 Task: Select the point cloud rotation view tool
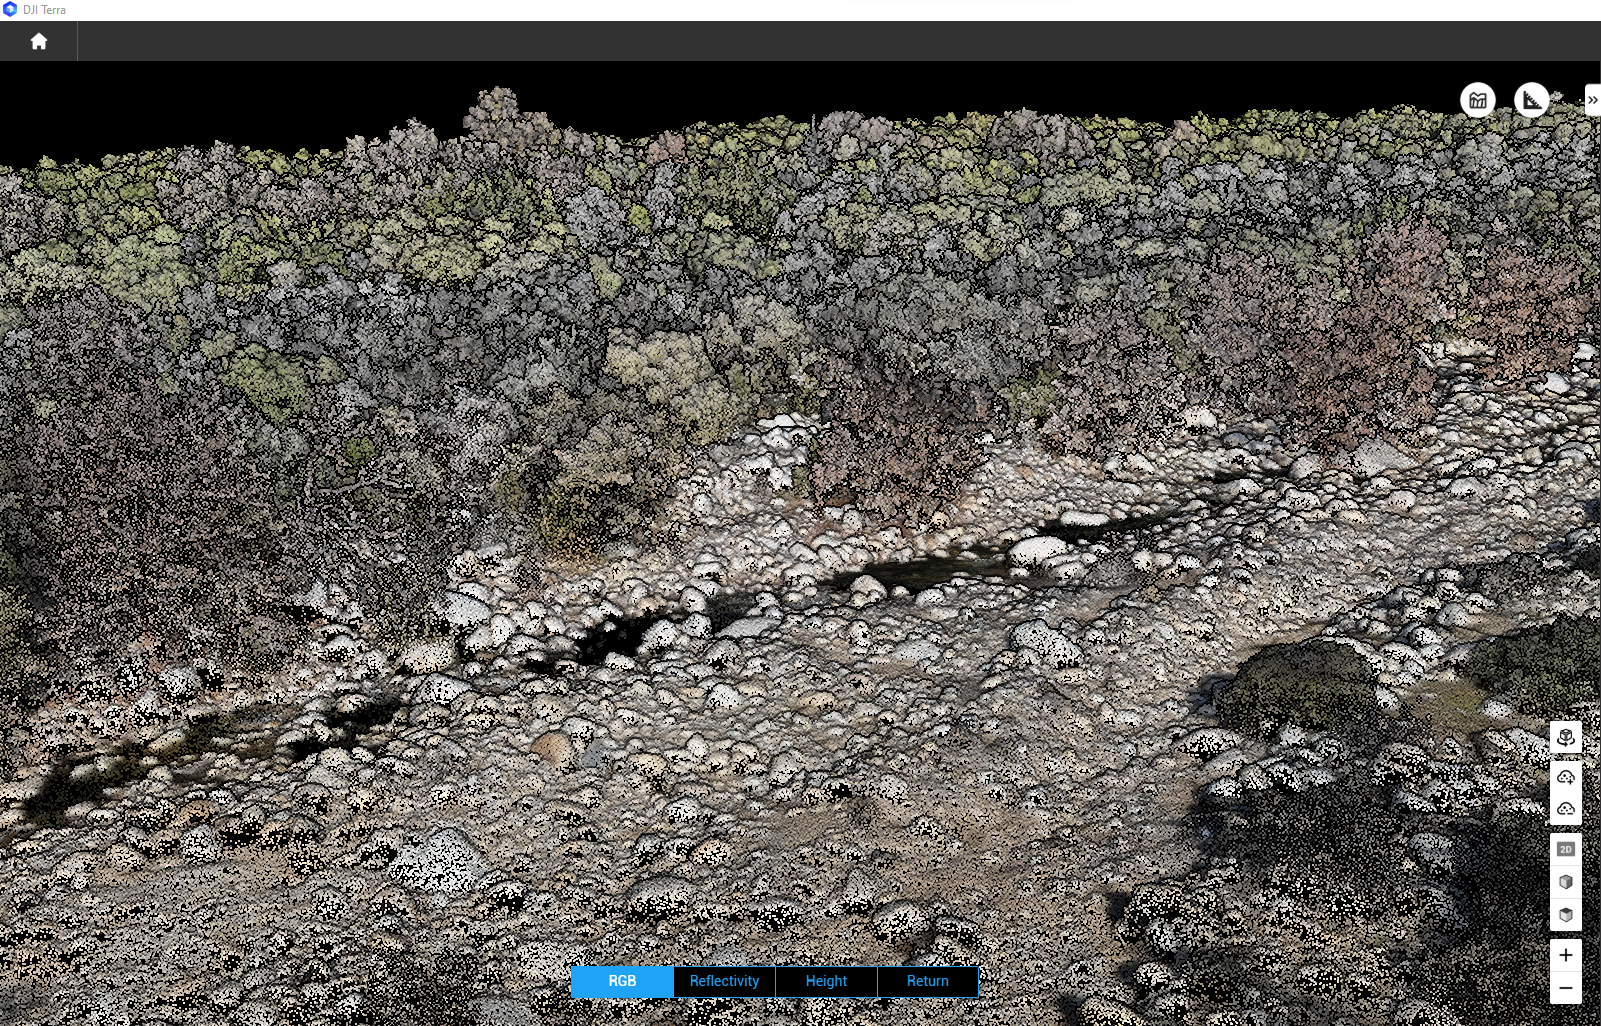[x=1565, y=737]
